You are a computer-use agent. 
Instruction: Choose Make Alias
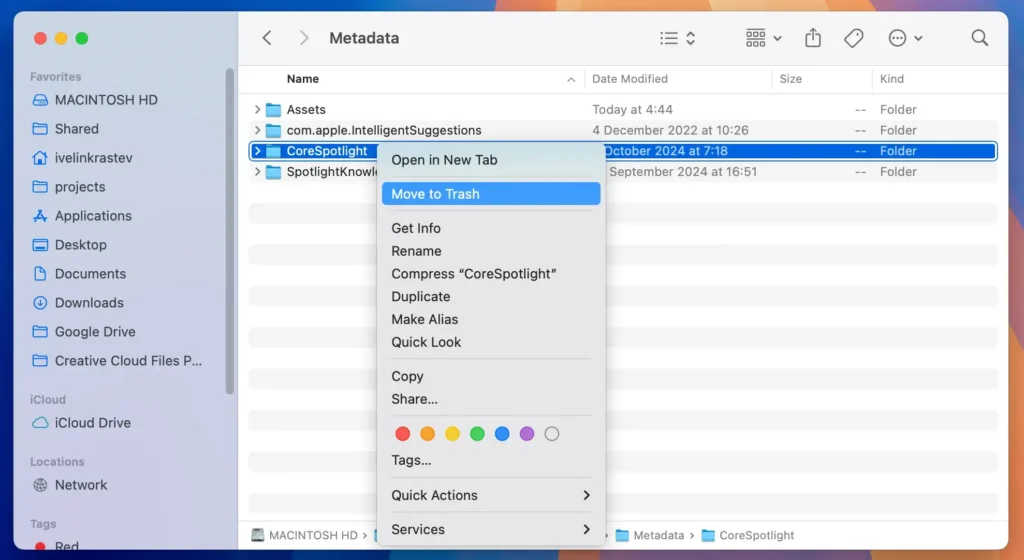(x=491, y=320)
